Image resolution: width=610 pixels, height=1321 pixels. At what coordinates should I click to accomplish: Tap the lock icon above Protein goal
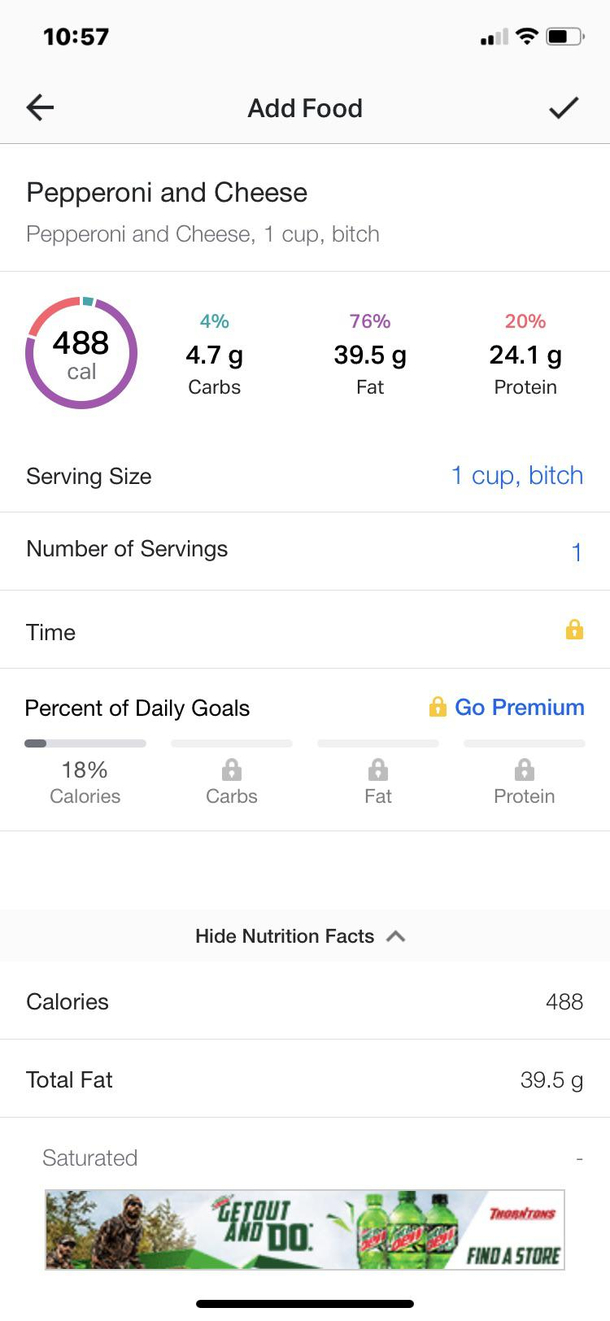pos(524,769)
